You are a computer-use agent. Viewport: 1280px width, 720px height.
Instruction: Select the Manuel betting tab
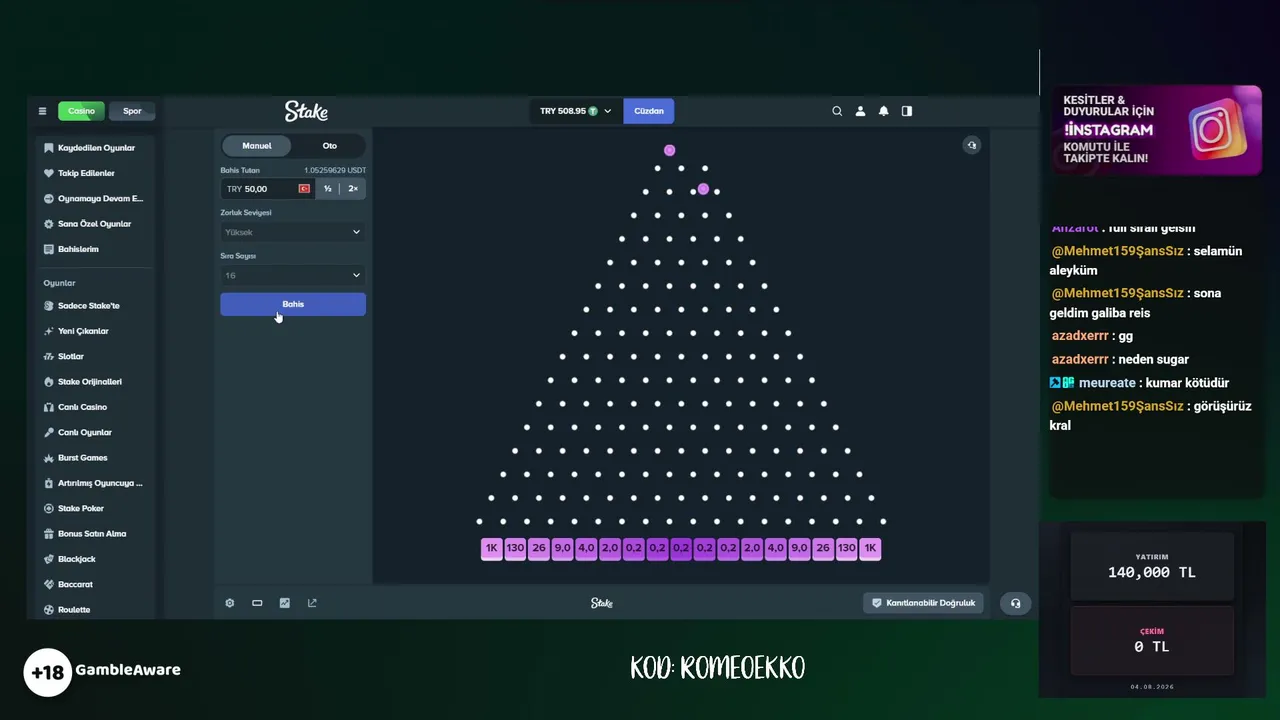[257, 146]
